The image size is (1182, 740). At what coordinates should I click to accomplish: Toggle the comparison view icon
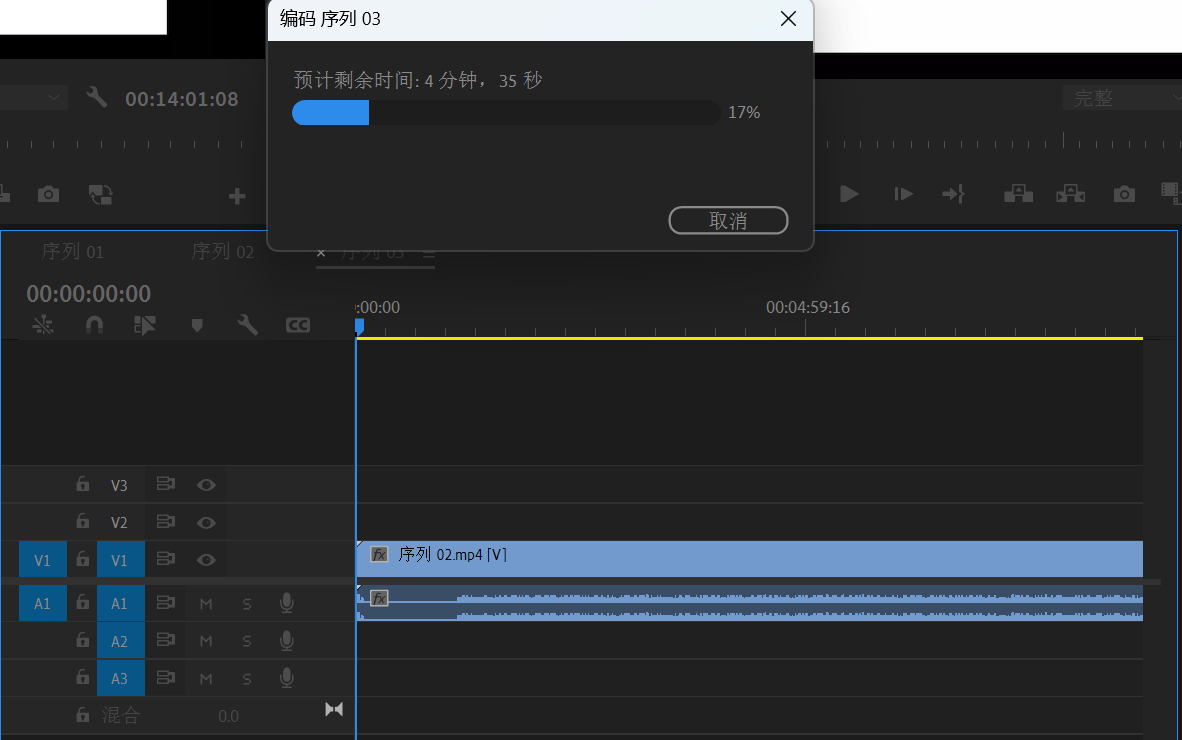(x=100, y=194)
